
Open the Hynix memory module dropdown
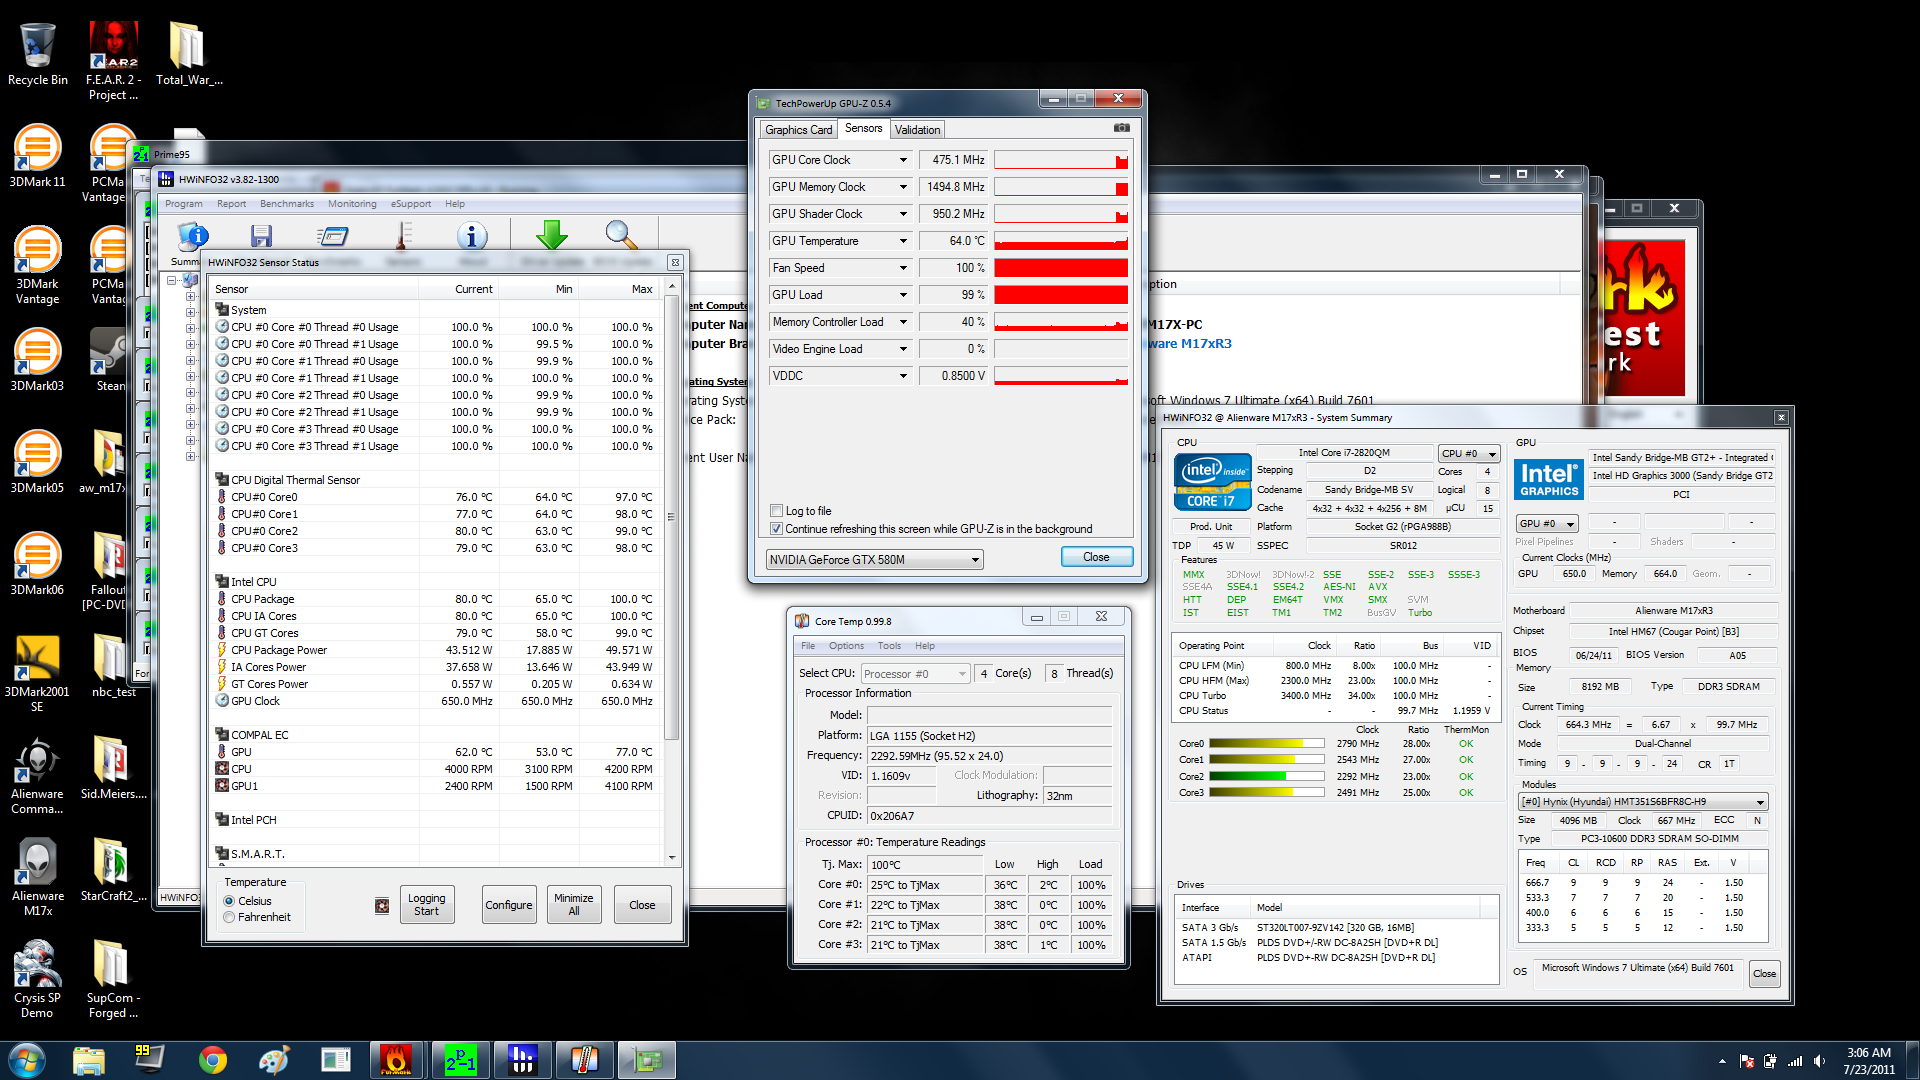click(1643, 802)
